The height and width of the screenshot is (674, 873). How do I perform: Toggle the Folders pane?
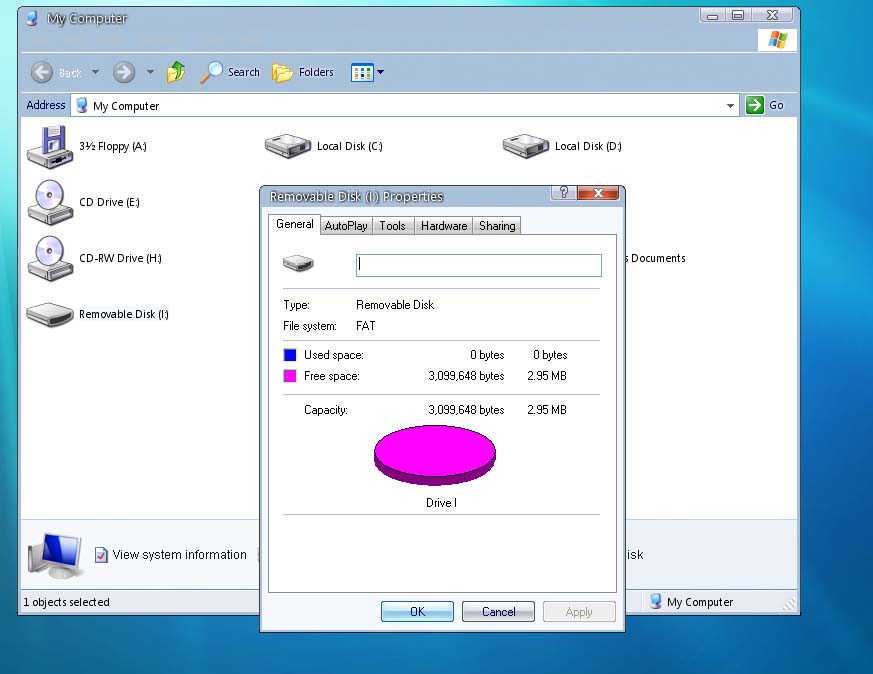coord(303,72)
